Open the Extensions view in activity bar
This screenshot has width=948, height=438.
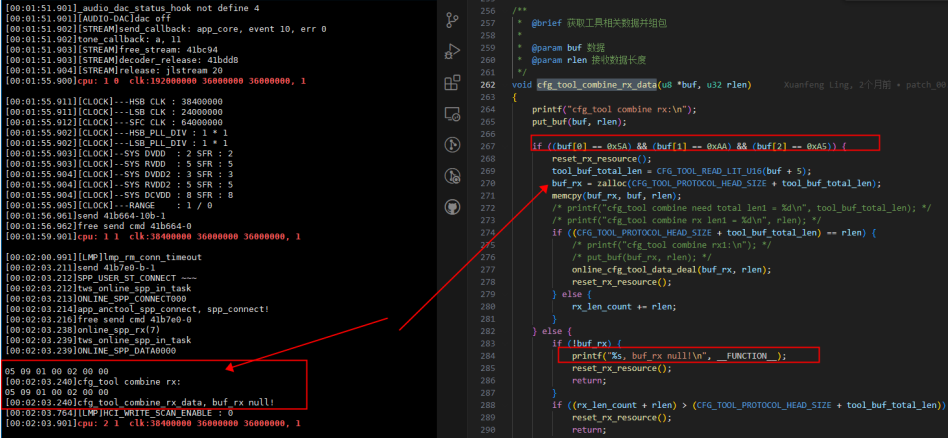click(452, 83)
